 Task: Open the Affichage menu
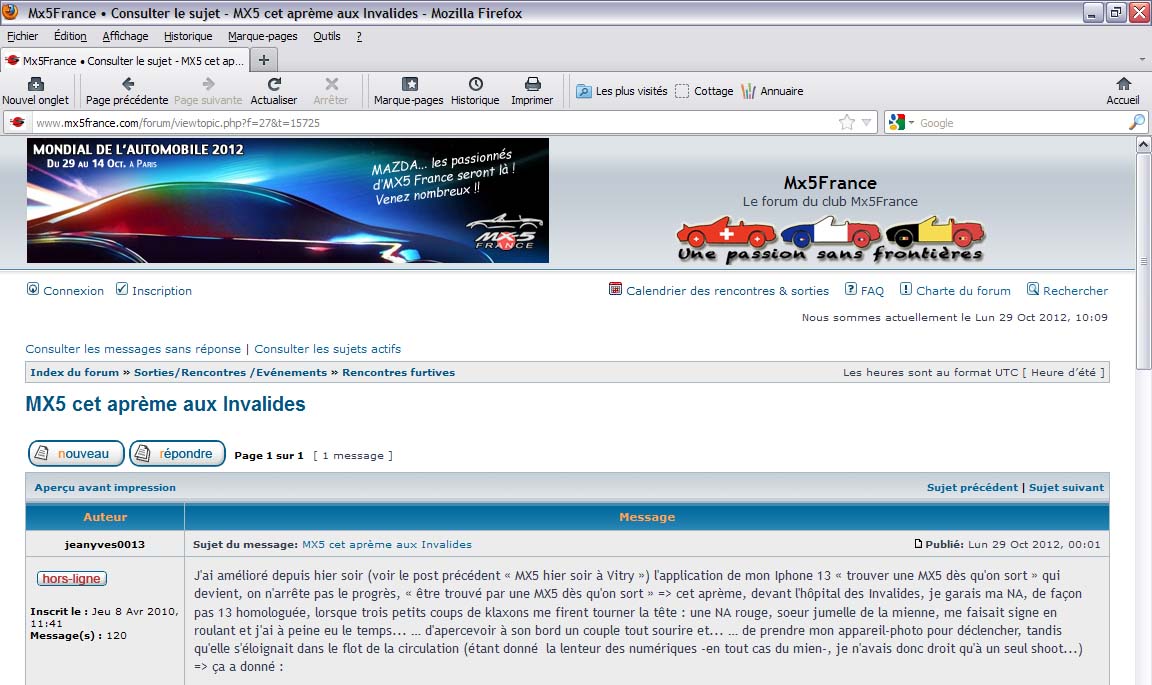click(x=125, y=36)
